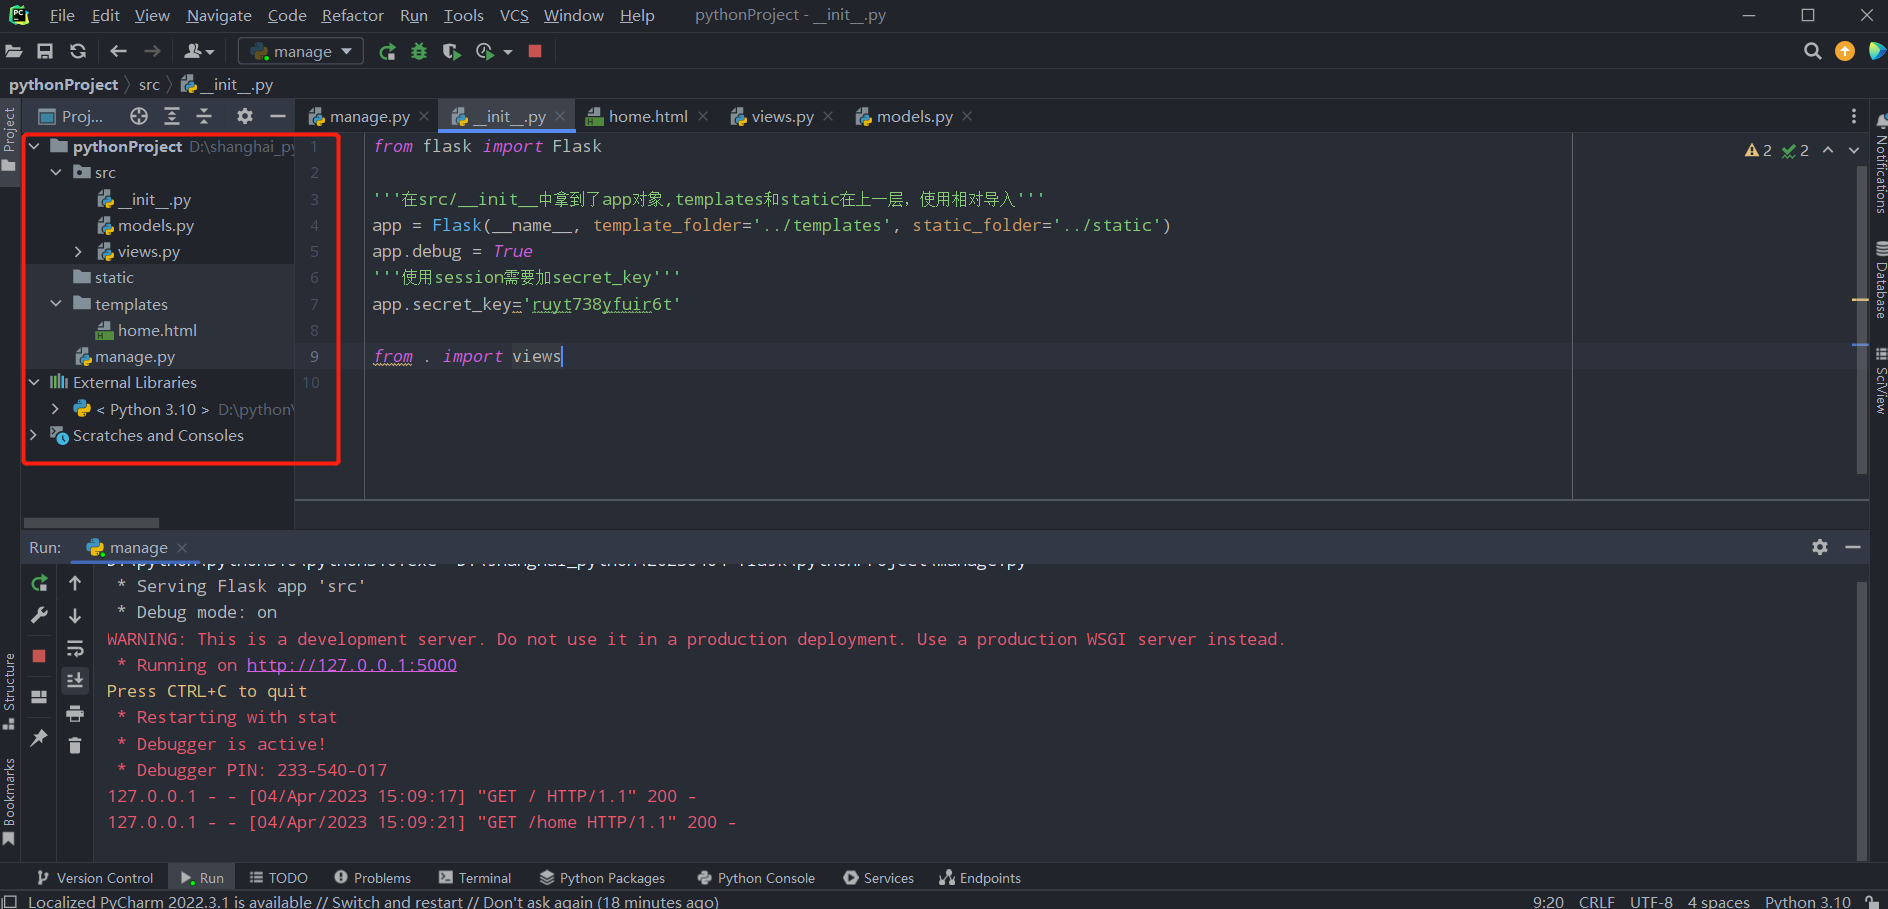The height and width of the screenshot is (909, 1888).
Task: Click the Profile run icon
Action: [485, 51]
